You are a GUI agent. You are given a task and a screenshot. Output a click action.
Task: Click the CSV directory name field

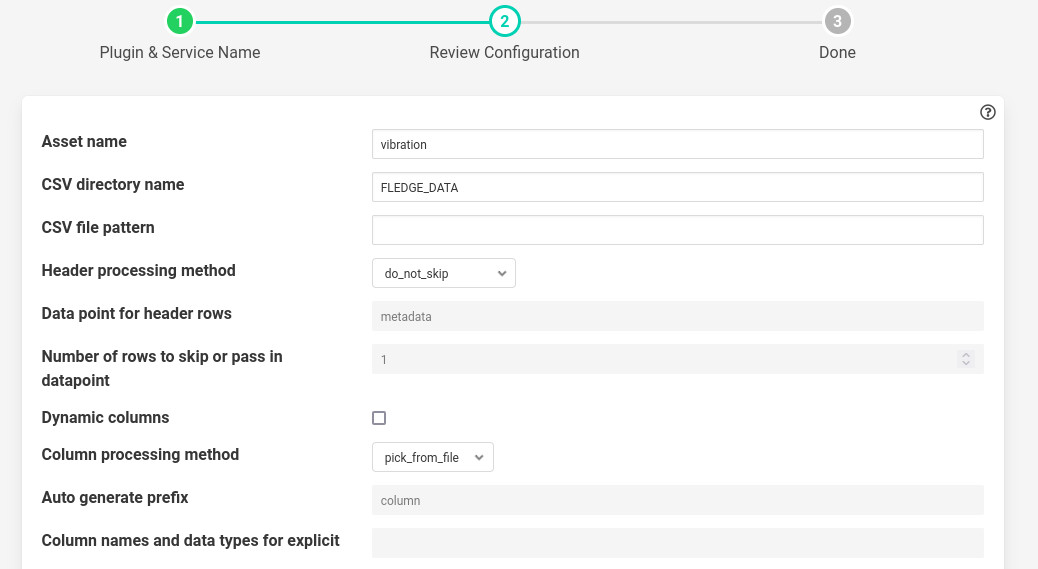tap(677, 187)
